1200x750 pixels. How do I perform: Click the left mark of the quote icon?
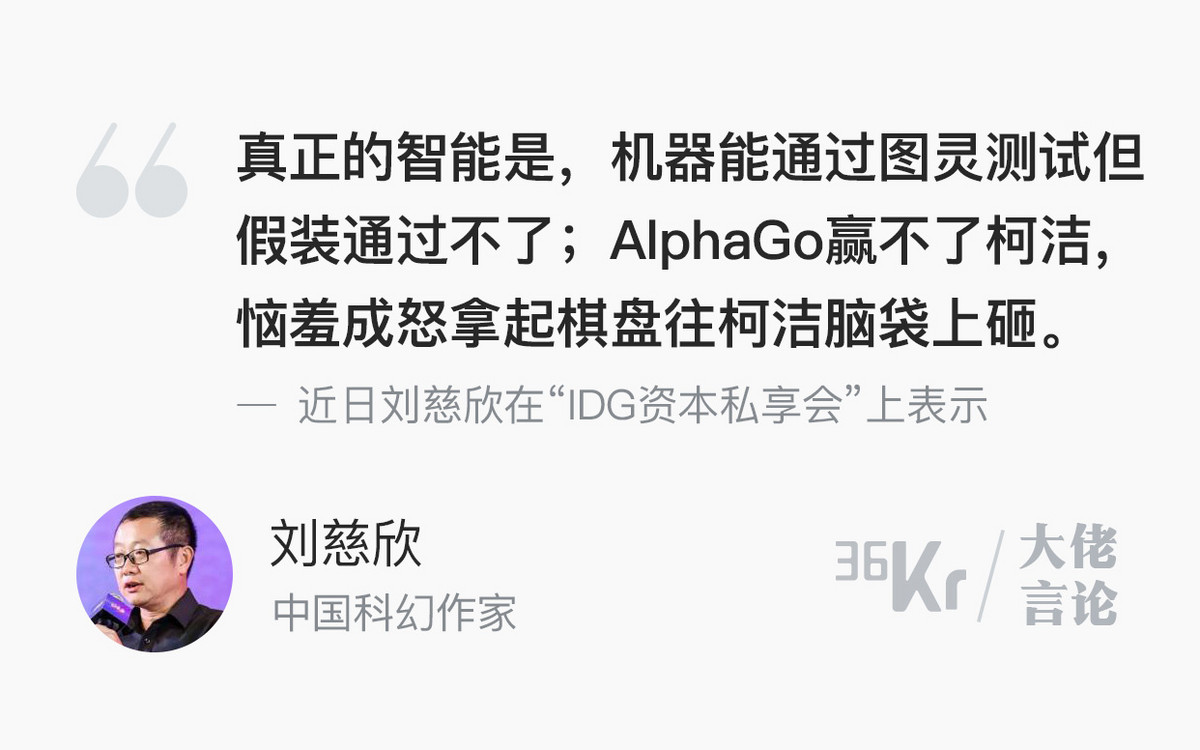(102, 170)
